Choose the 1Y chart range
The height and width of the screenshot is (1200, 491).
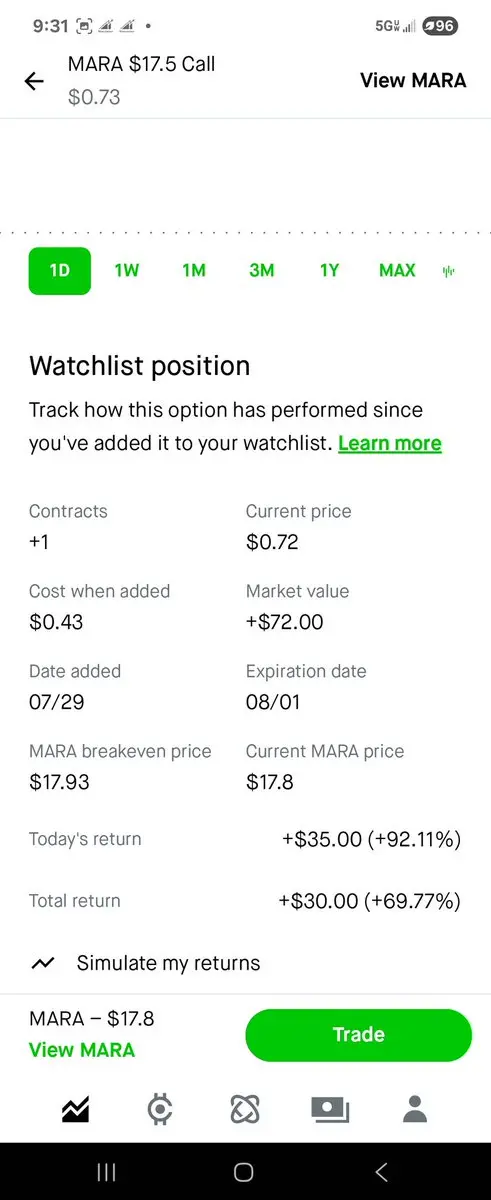coord(329,271)
